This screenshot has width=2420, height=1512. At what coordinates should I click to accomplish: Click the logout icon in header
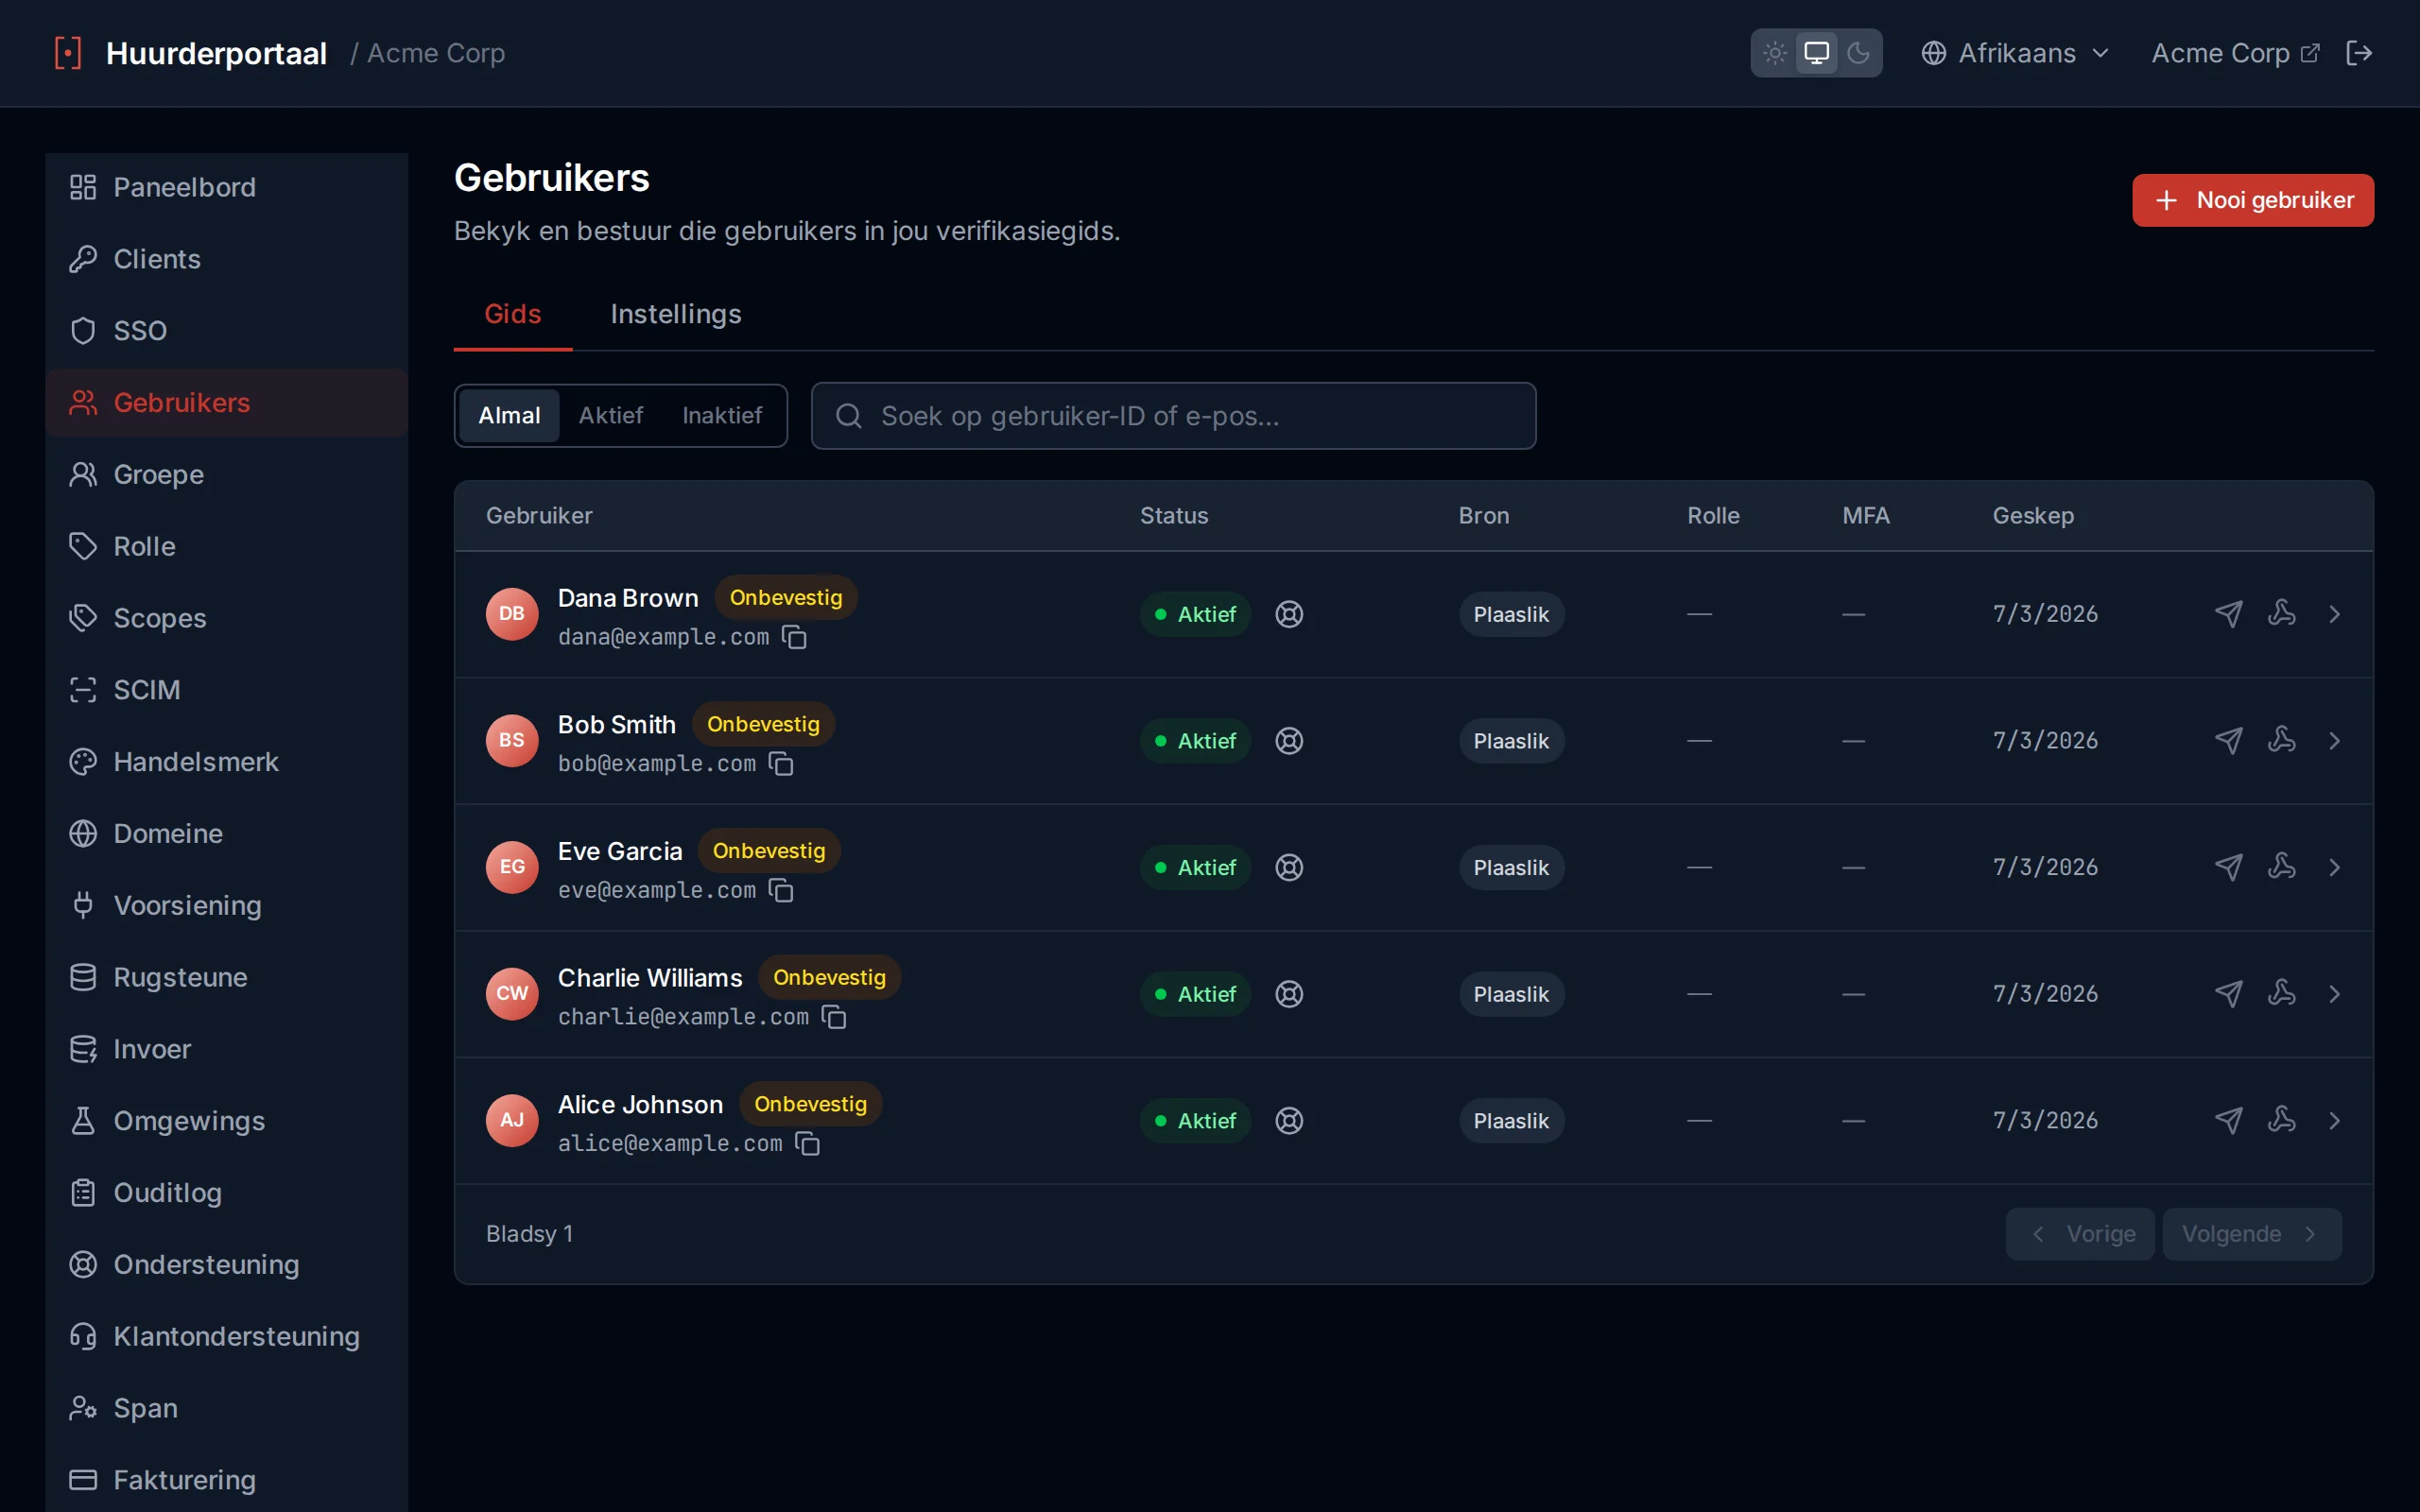(x=2358, y=53)
